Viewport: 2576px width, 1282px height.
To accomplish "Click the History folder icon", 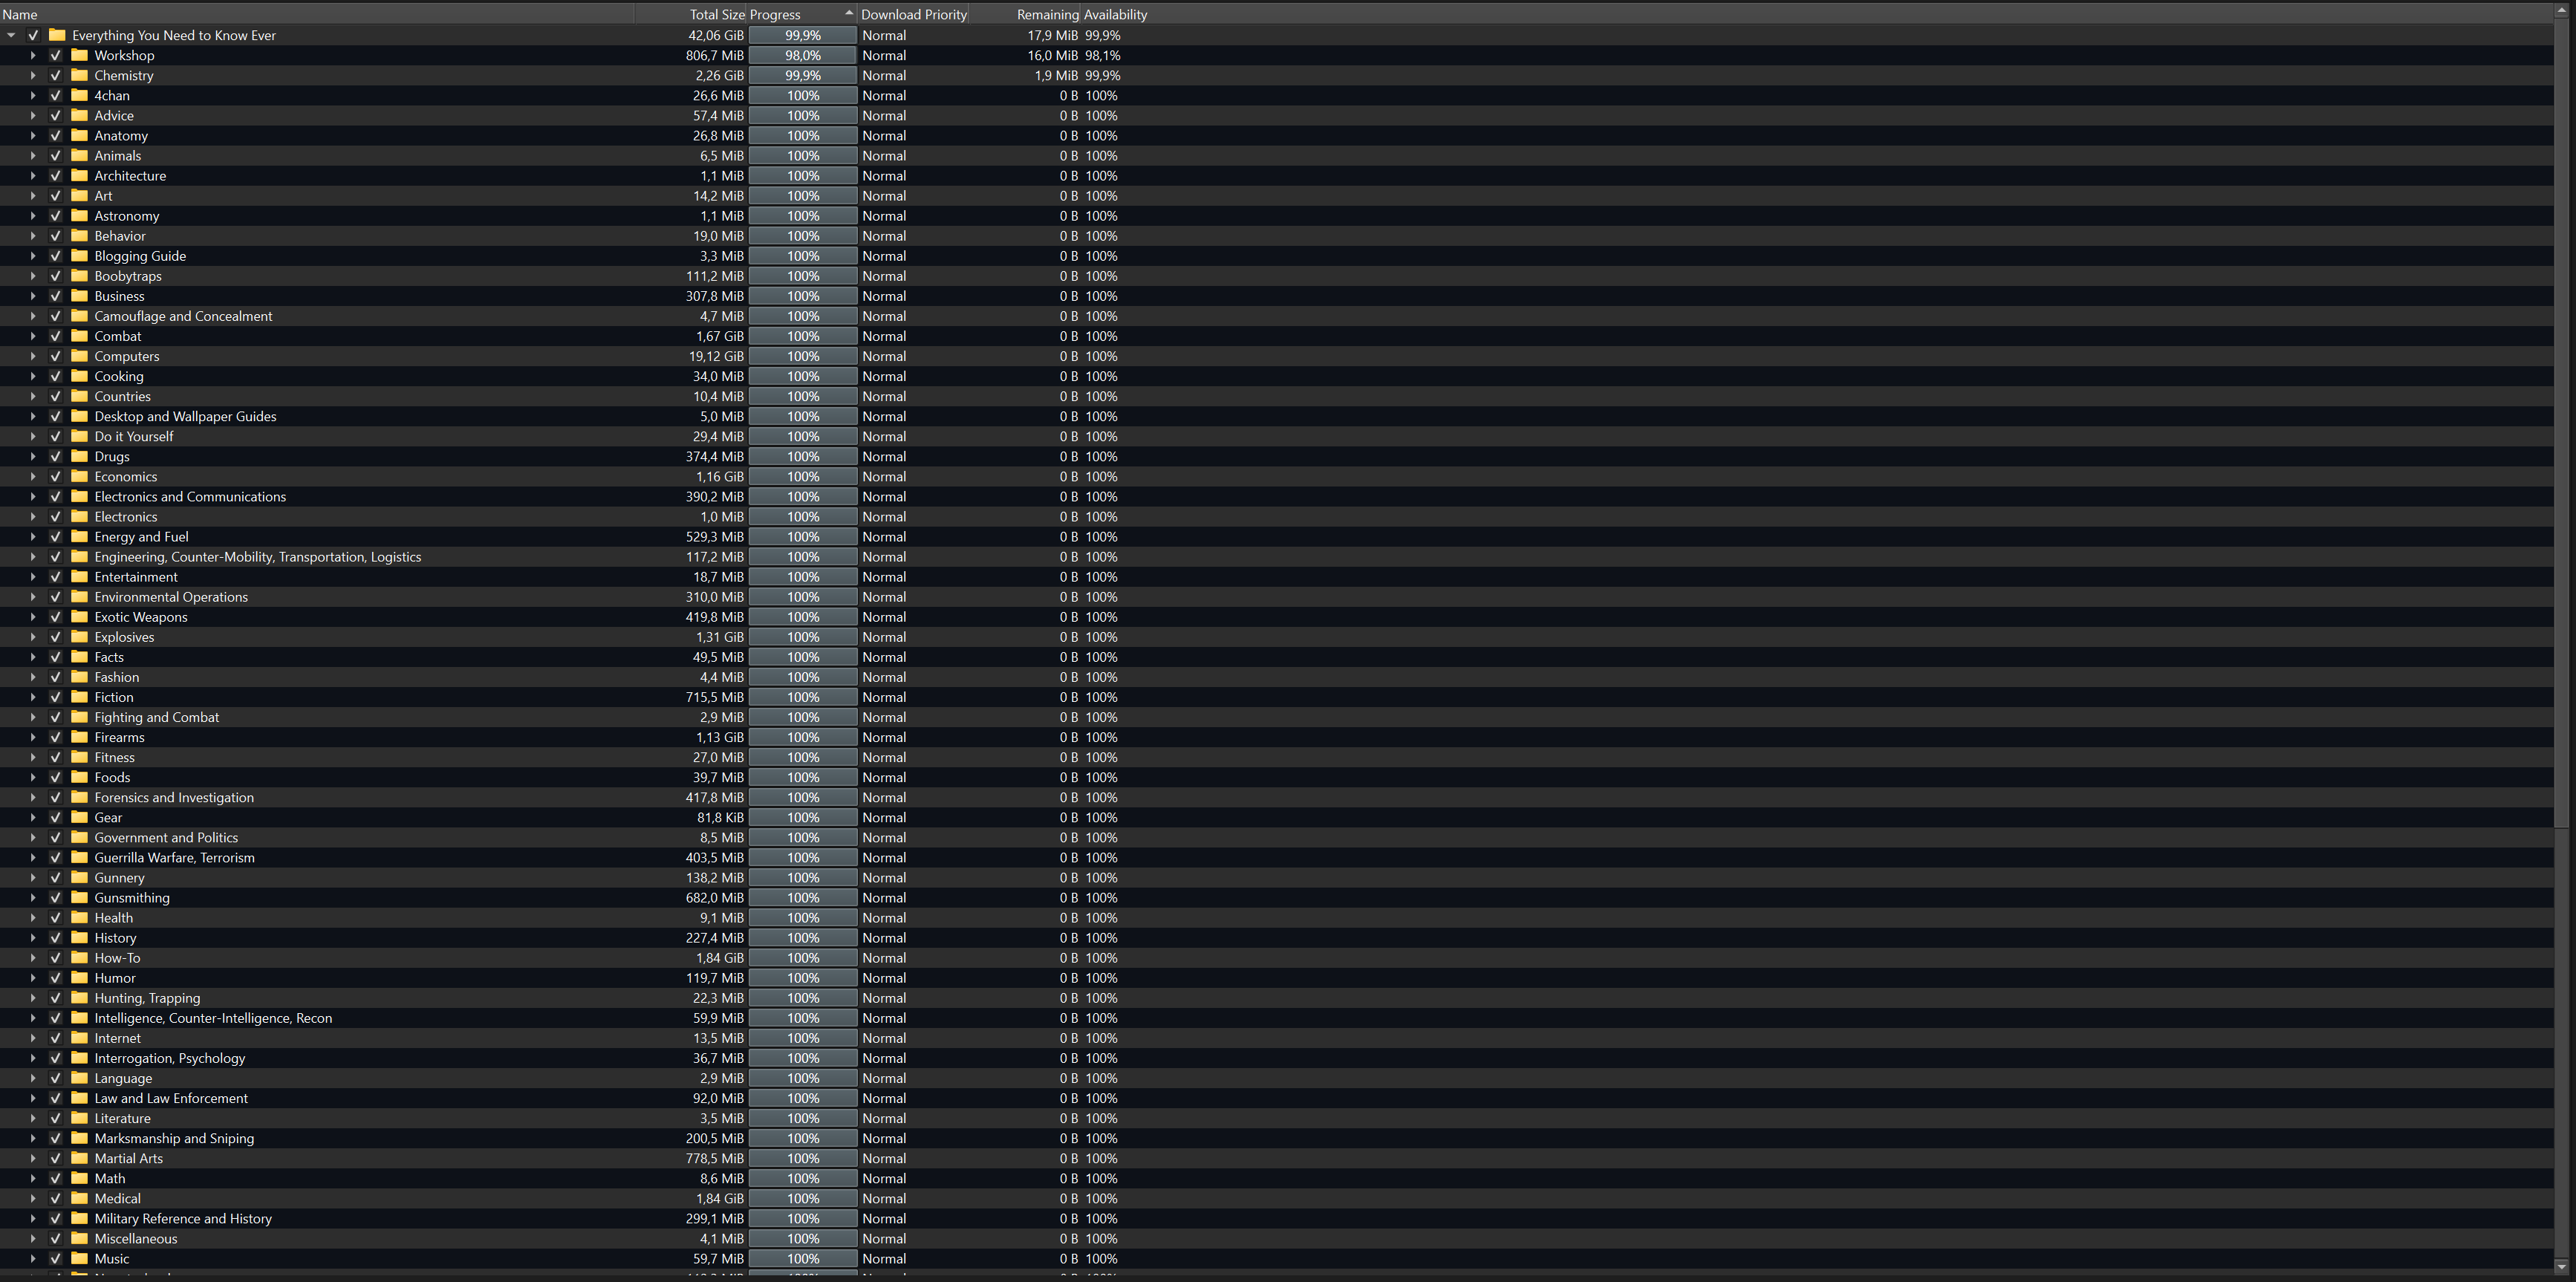I will click(80, 938).
